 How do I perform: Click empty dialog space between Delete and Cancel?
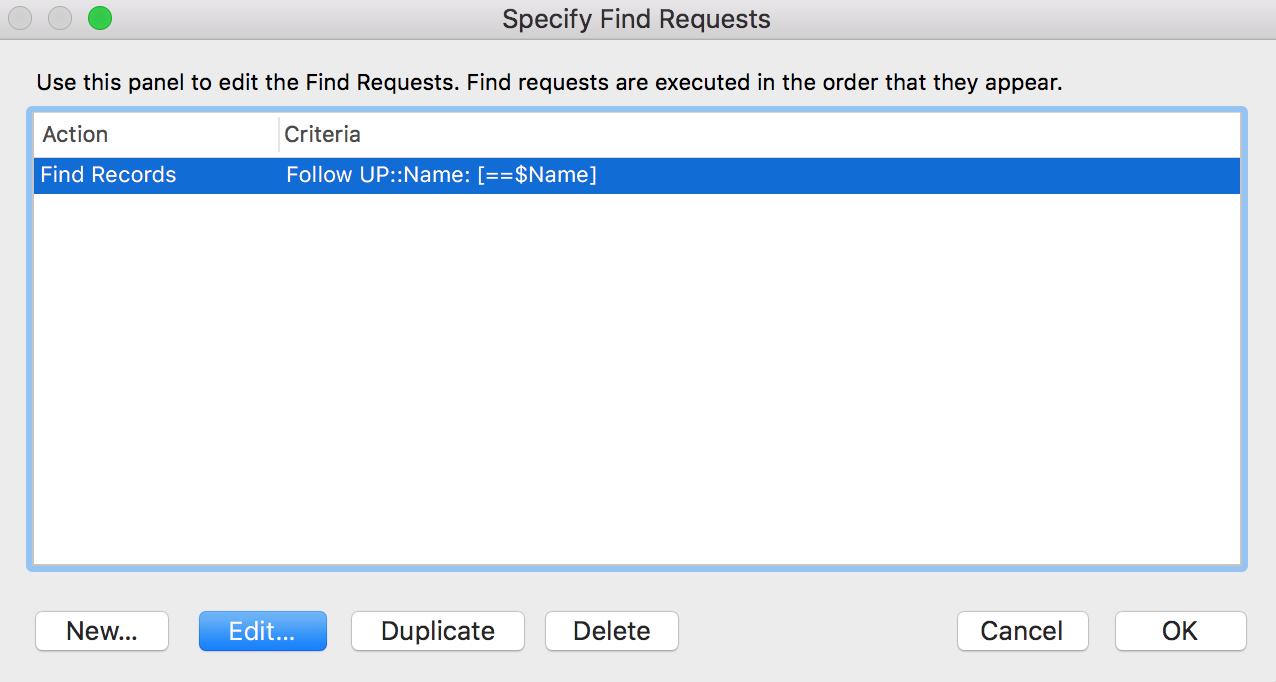click(x=817, y=631)
